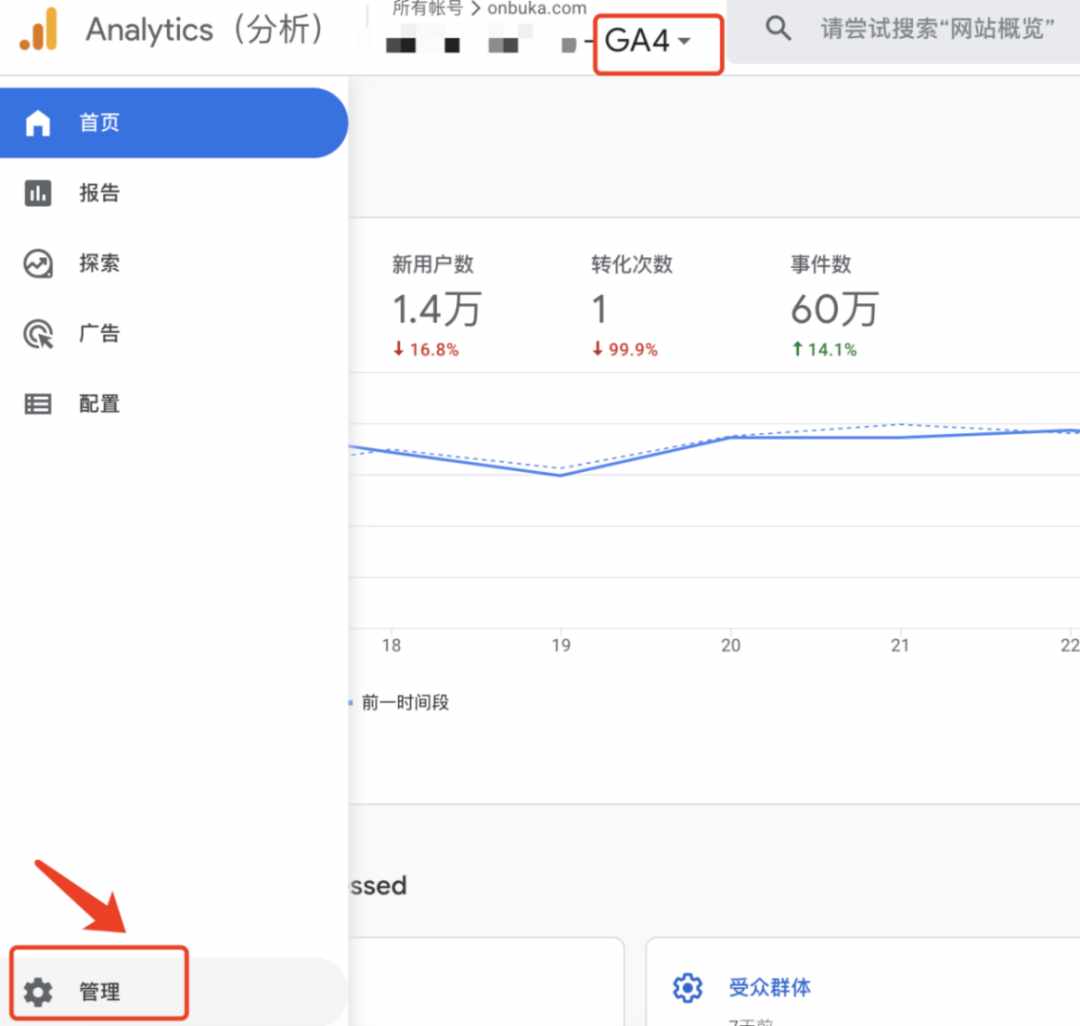Screen dimensions: 1080x1026
Task: Click the 配置 table list icon
Action: click(38, 404)
